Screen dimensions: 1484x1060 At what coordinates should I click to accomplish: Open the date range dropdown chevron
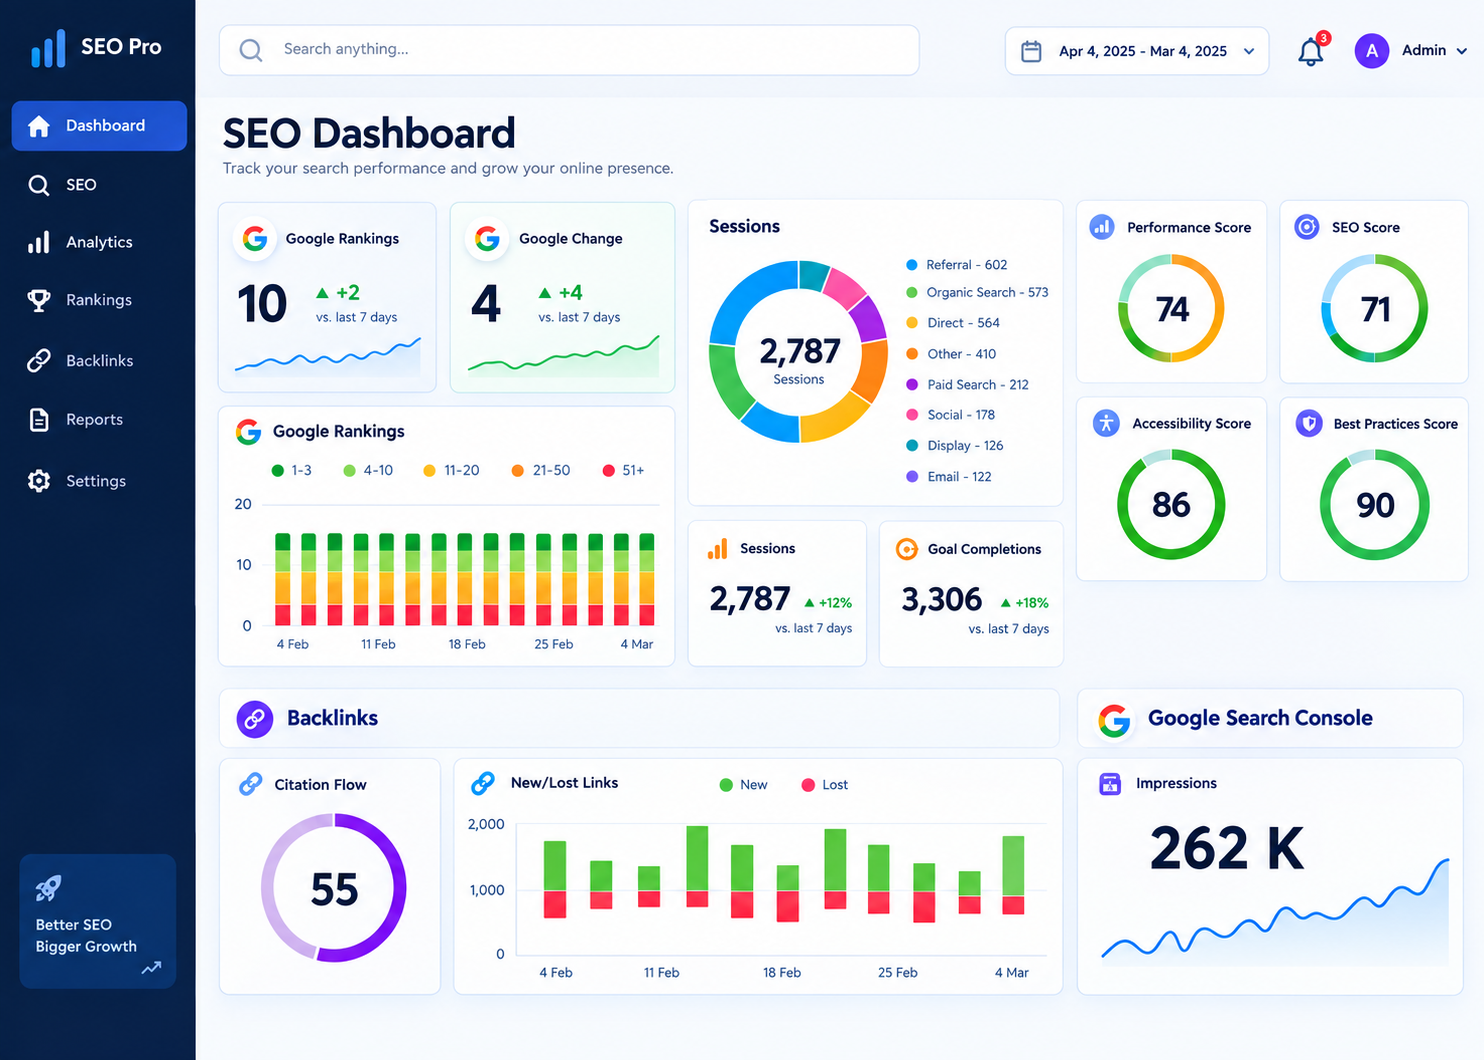click(1249, 52)
